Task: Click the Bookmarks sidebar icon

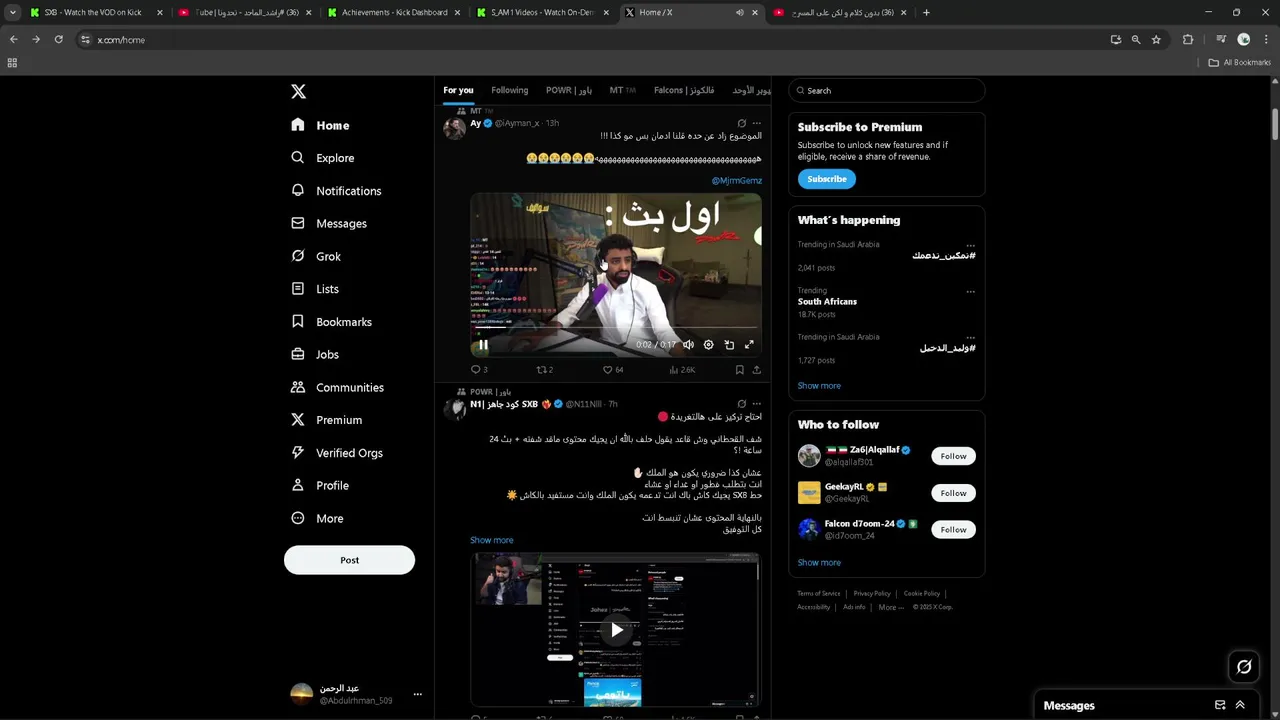Action: [x=298, y=322]
